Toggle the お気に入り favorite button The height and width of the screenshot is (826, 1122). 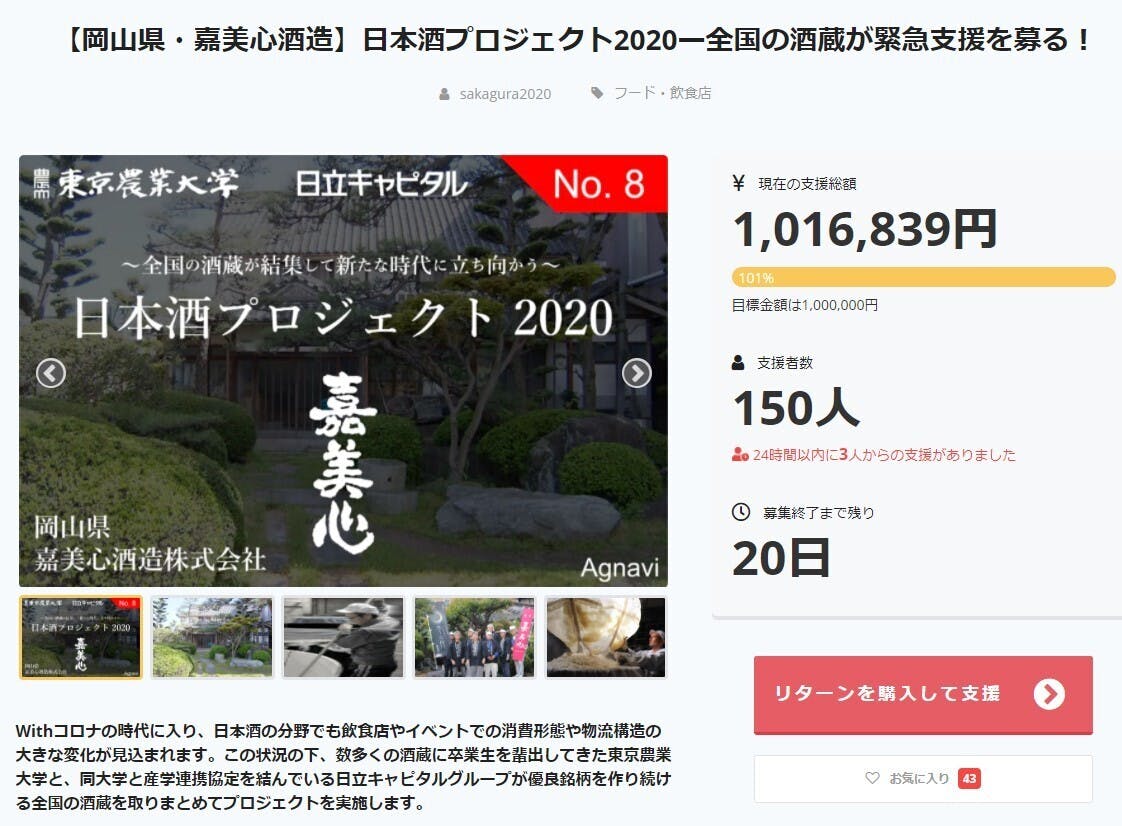(922, 778)
